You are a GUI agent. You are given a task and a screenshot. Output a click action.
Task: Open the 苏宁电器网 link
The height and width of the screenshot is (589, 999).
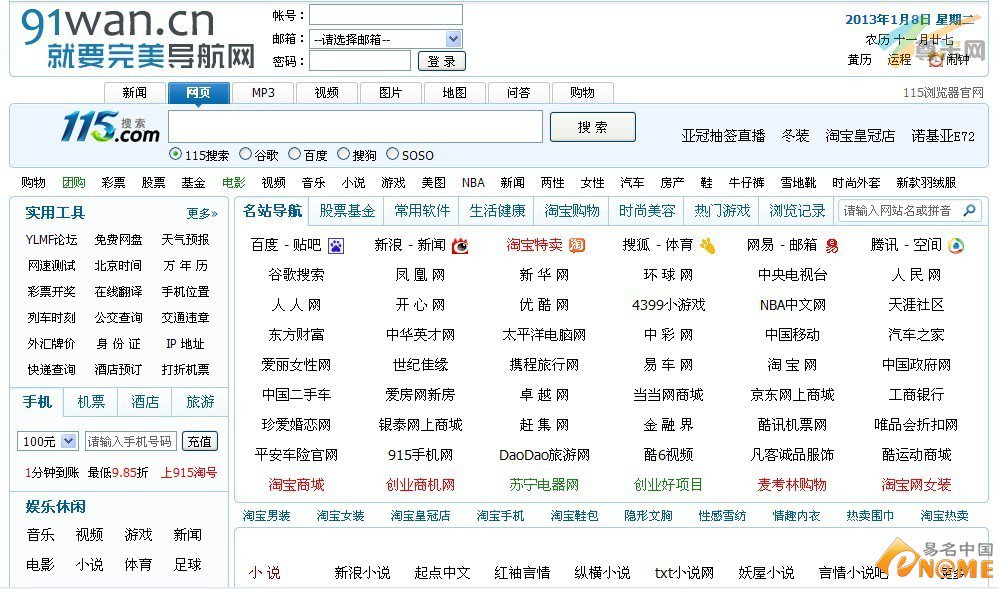point(544,484)
